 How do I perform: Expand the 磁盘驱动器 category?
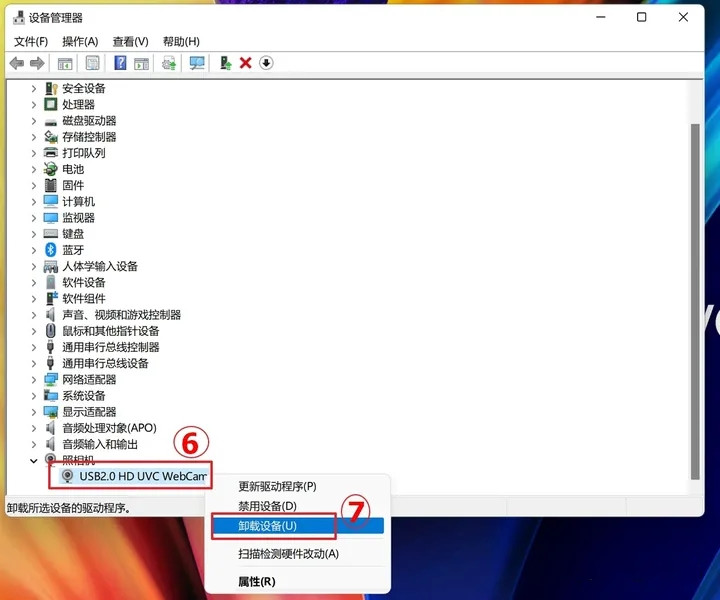[34, 121]
